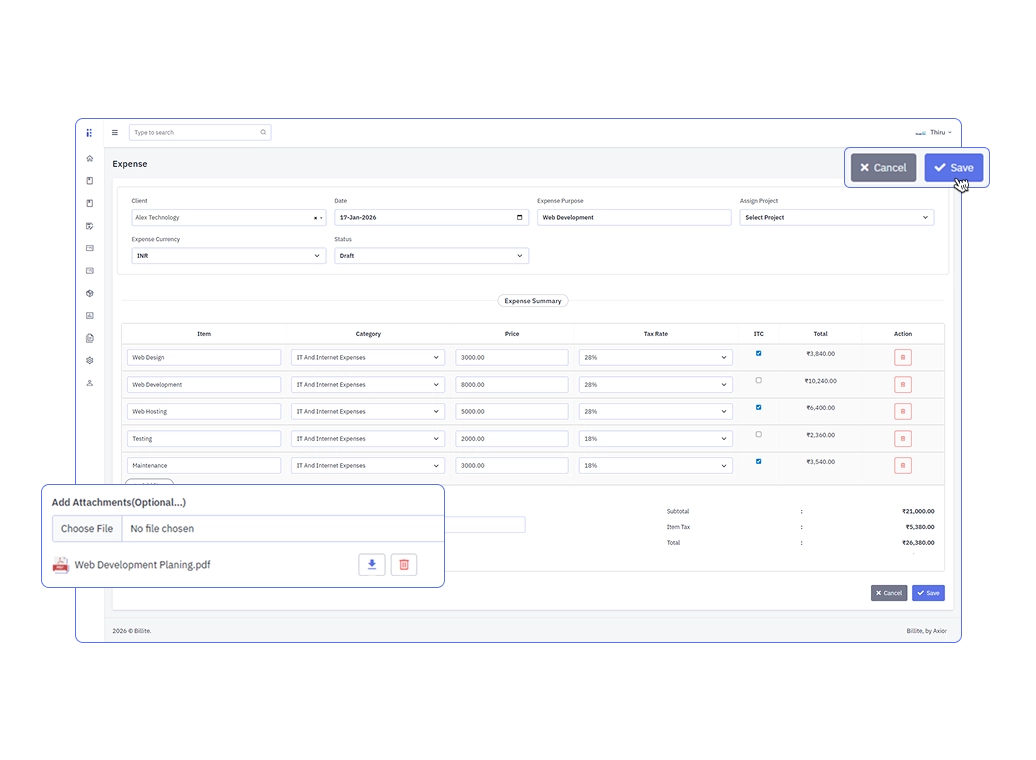The image size is (1036, 760).
Task: Open the gear settings sidebar icon
Action: tap(90, 361)
